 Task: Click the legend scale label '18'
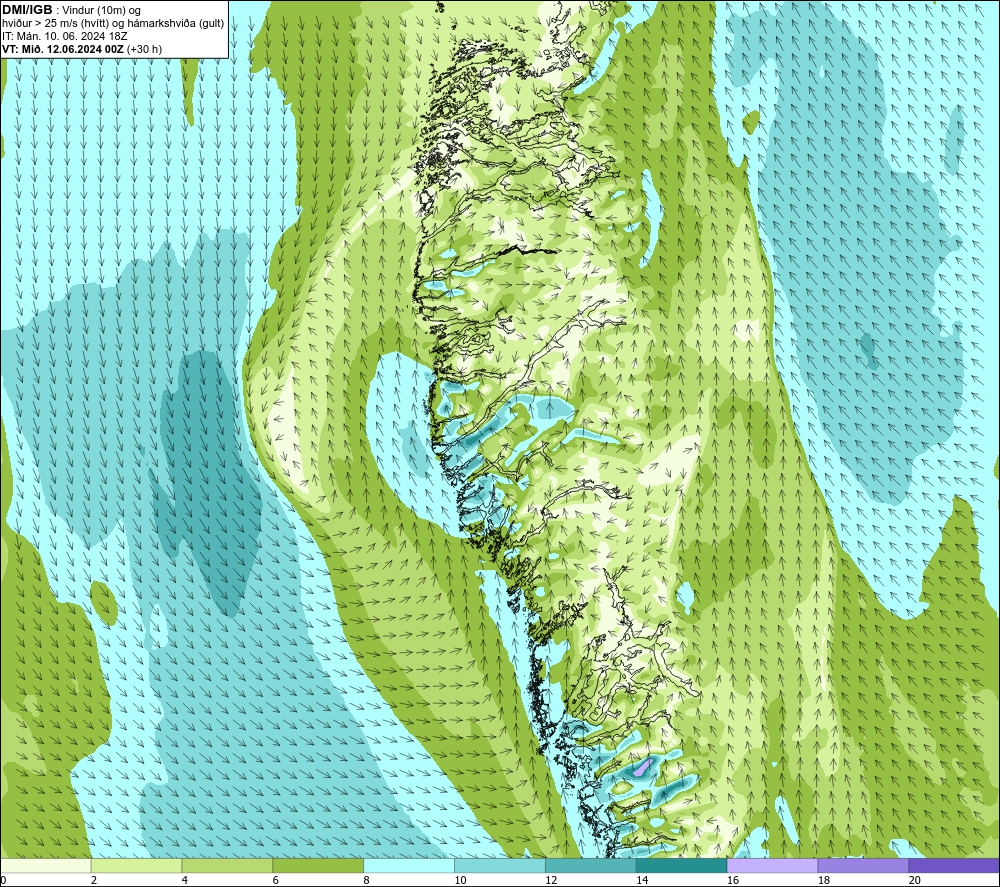point(824,880)
